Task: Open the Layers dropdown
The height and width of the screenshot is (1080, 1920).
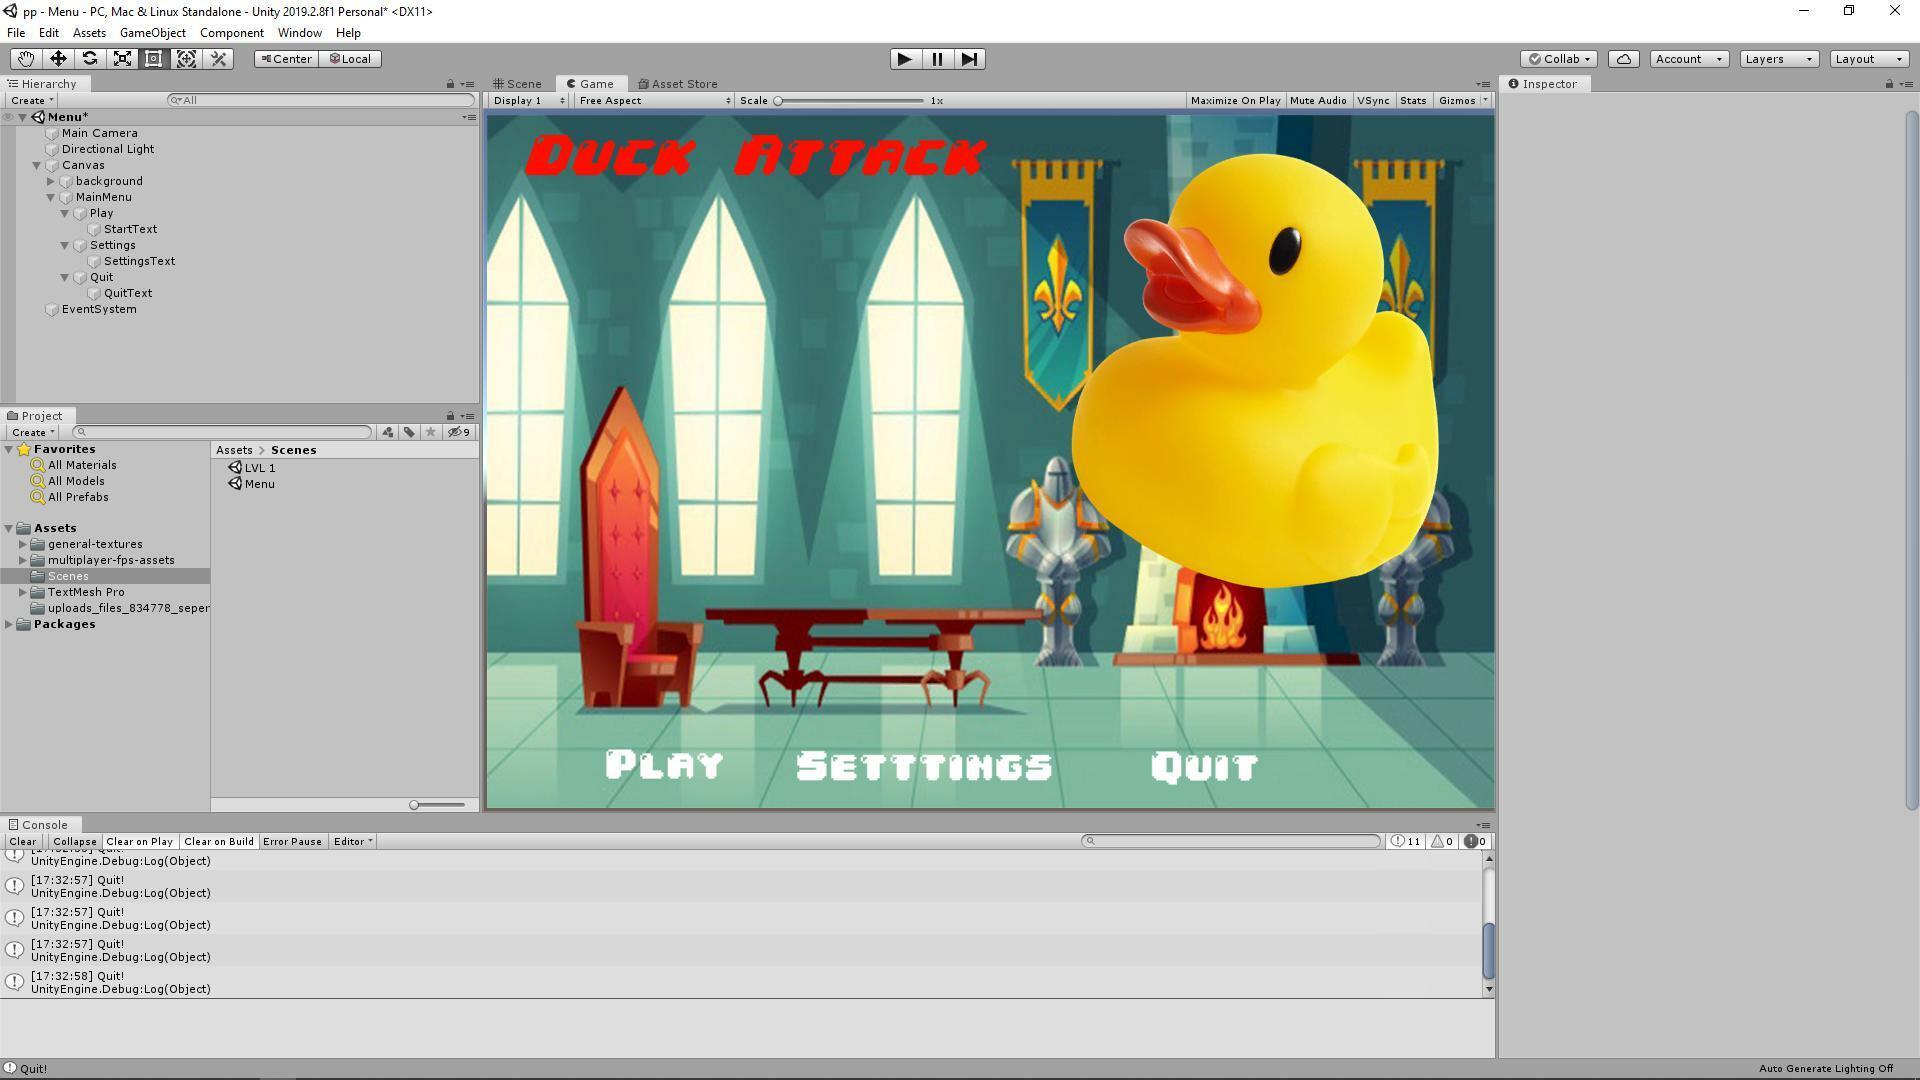Action: pyautogui.click(x=1779, y=59)
